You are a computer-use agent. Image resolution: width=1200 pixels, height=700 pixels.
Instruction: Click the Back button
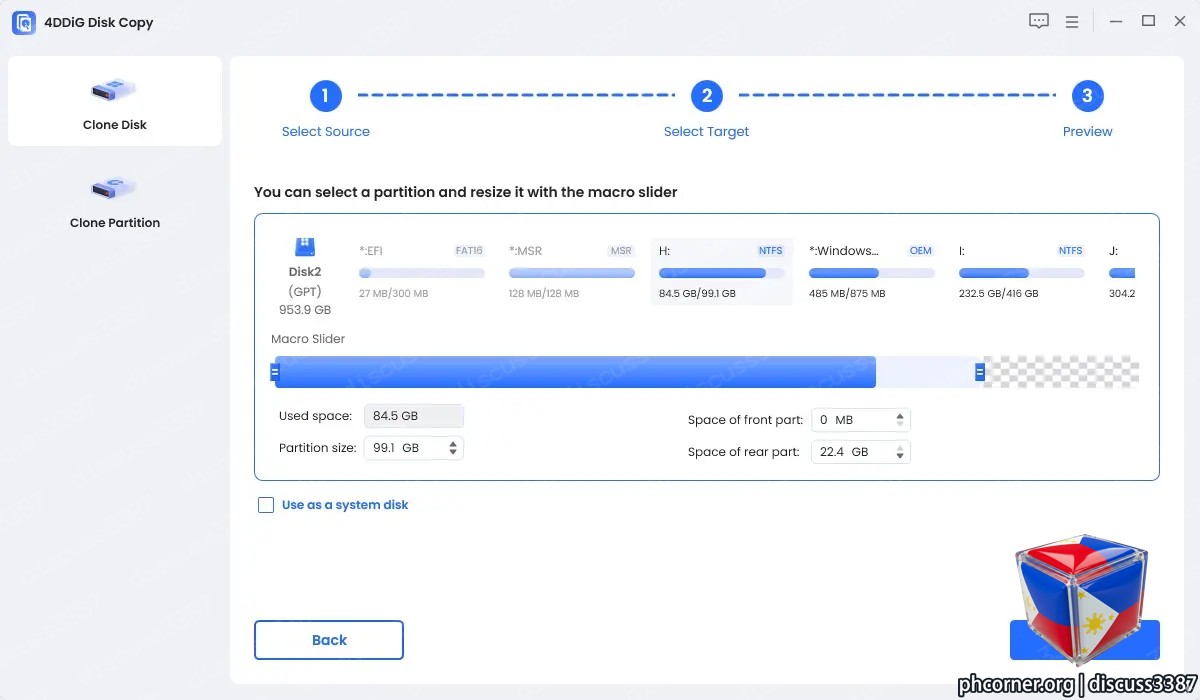(329, 640)
